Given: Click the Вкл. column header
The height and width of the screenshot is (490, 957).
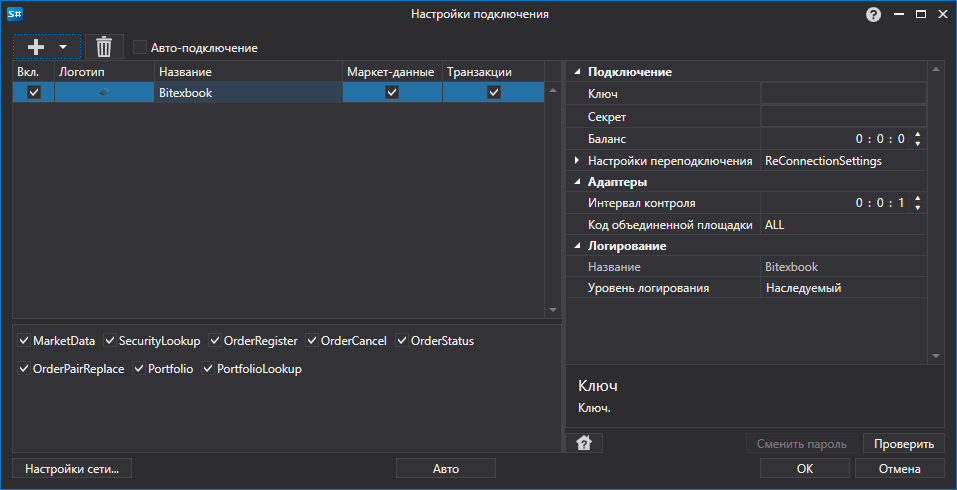Looking at the screenshot, I should click(34, 72).
